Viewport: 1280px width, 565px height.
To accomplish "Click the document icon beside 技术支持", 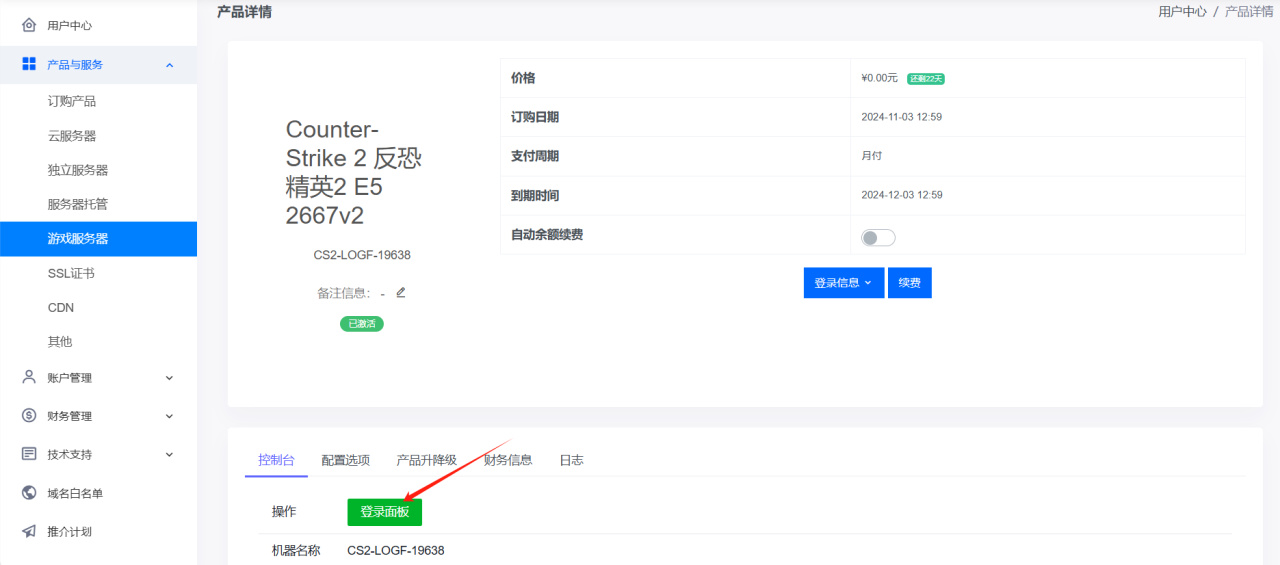I will point(29,454).
